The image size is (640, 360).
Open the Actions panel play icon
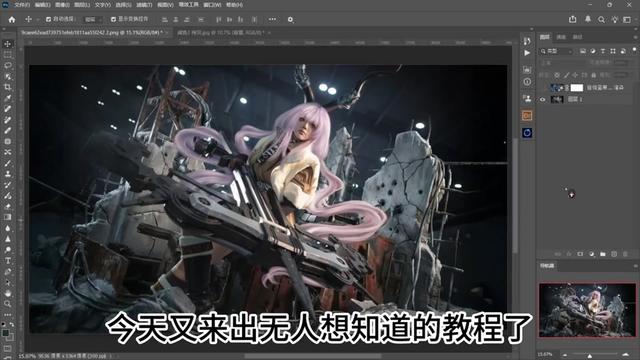pyautogui.click(x=527, y=53)
